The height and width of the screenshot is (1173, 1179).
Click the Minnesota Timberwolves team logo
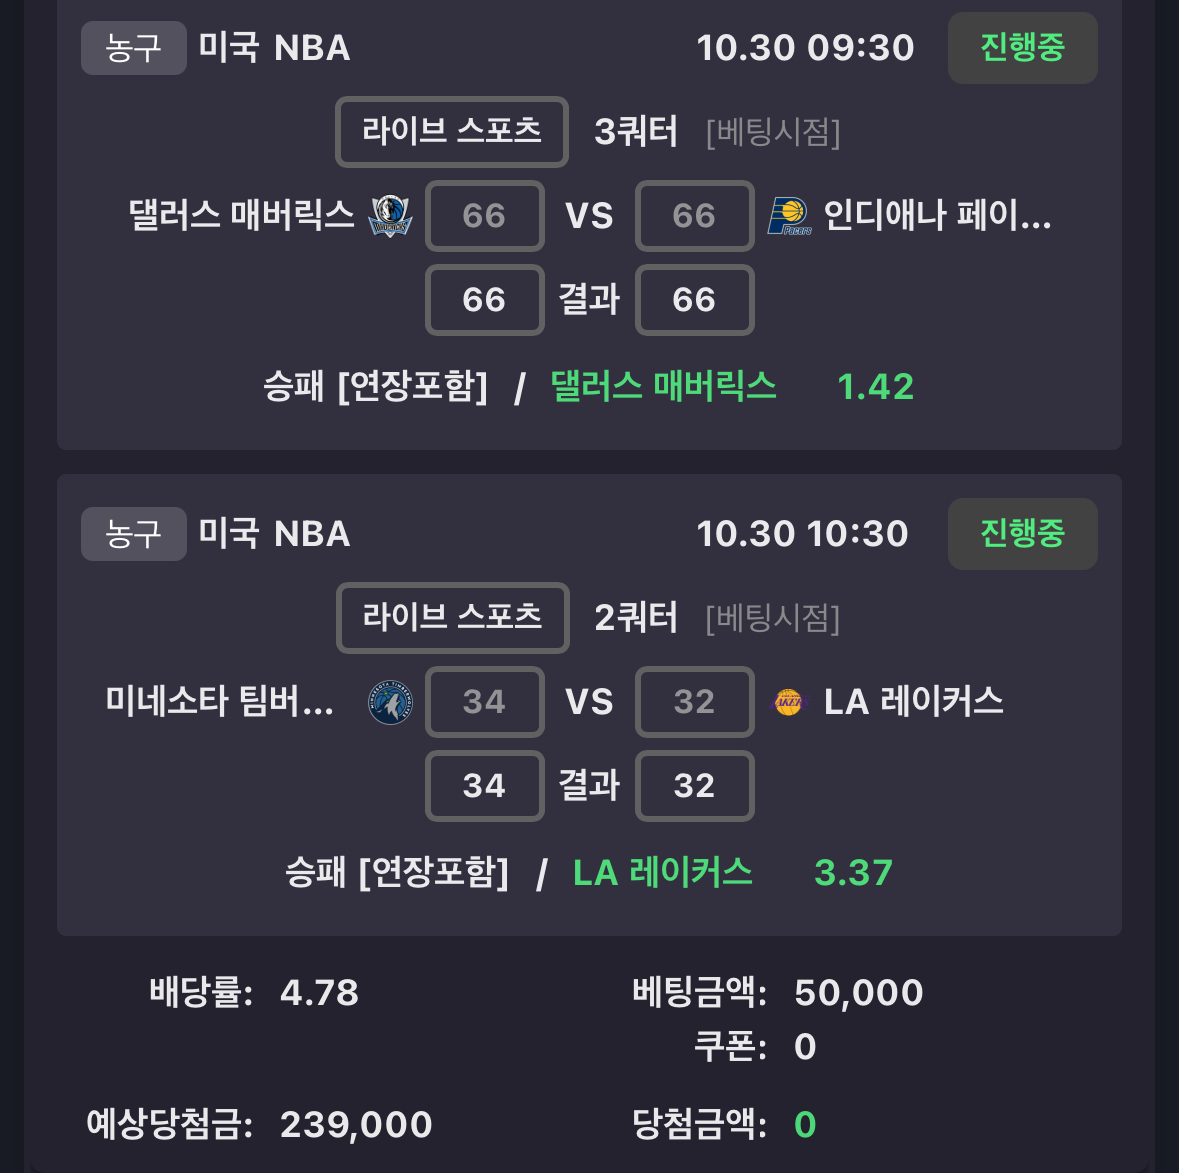[390, 702]
